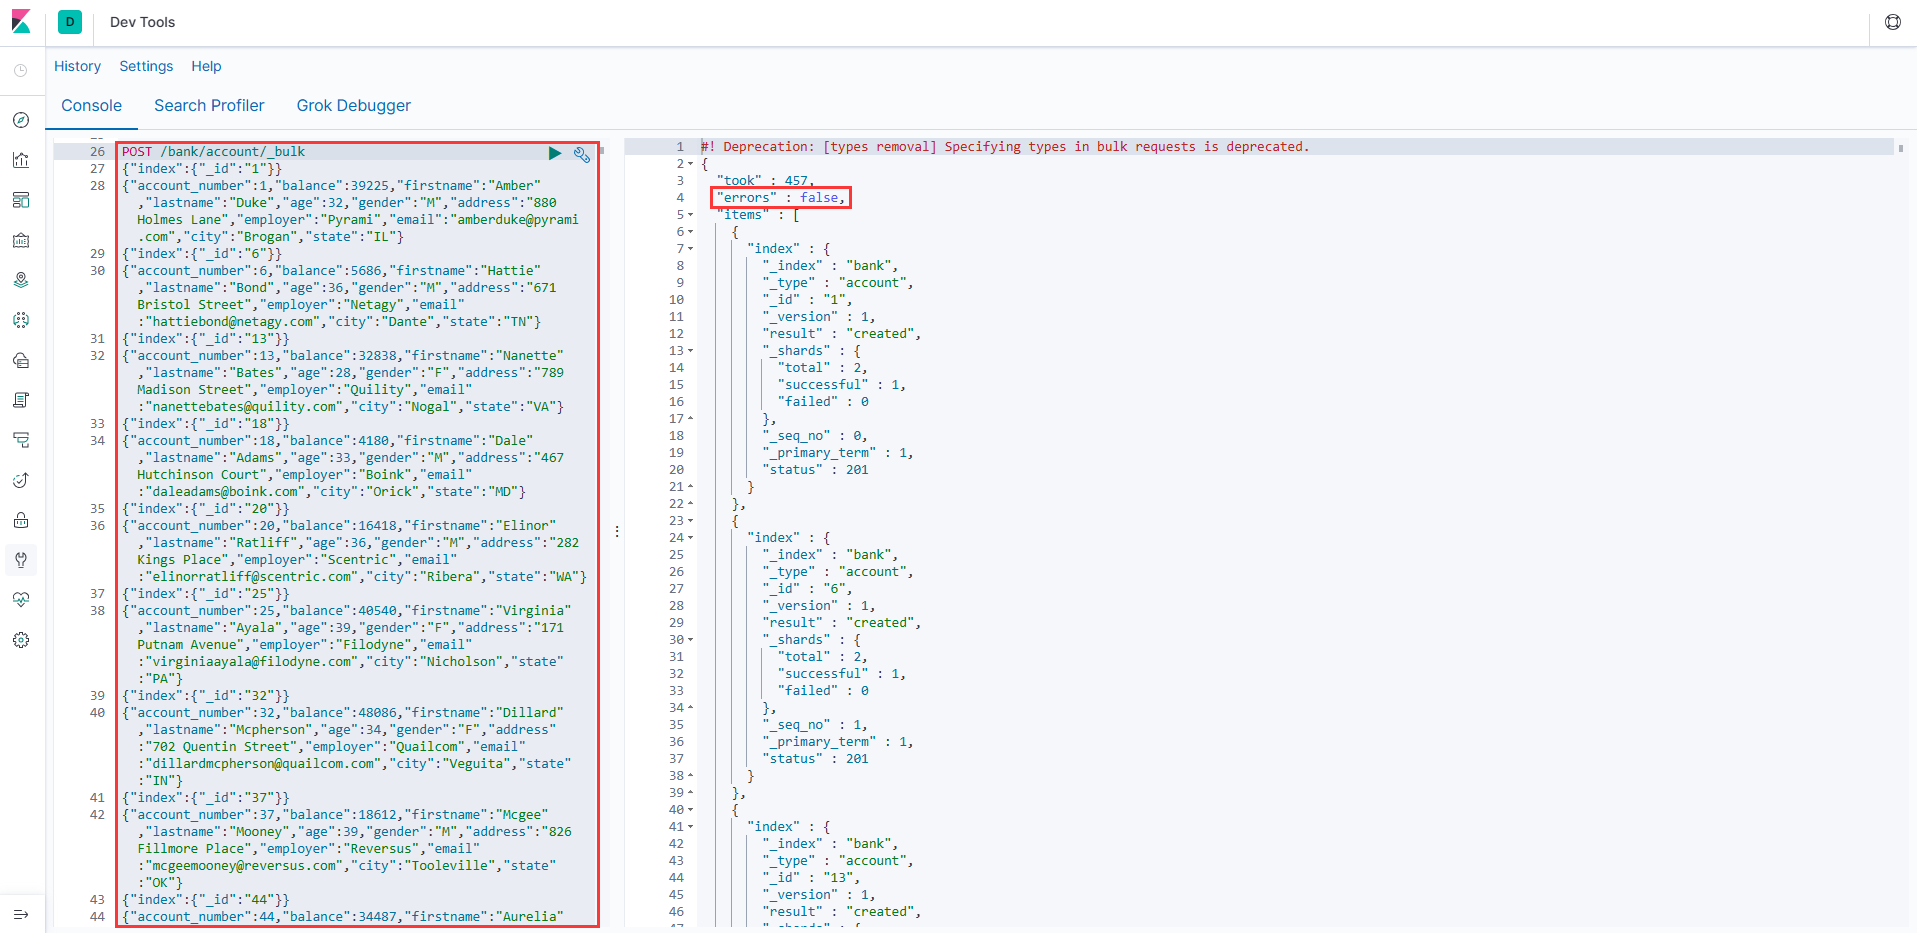Run the POST bulk request with play button

point(555,153)
